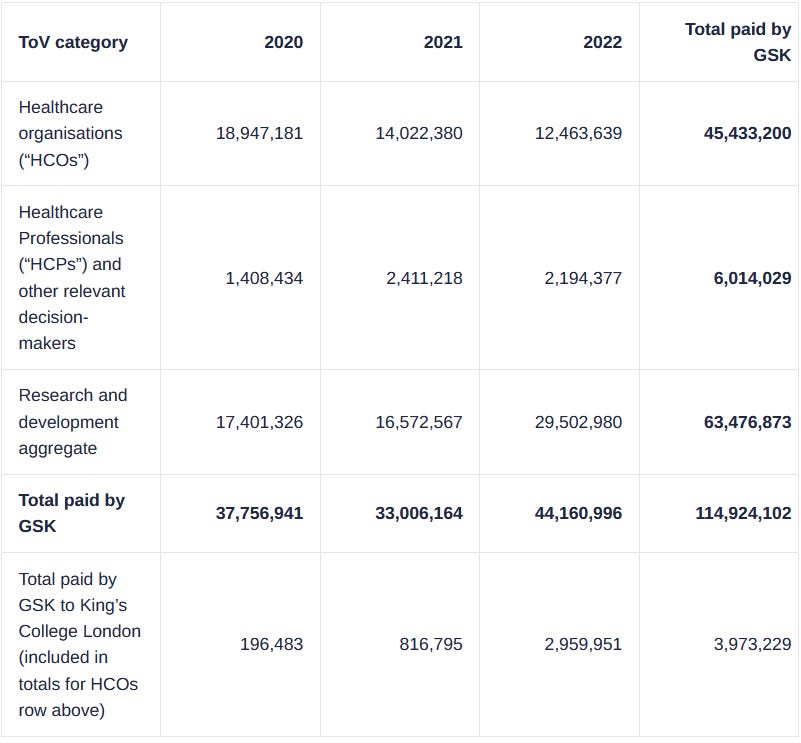Click the King's College London row label
The image size is (801, 743).
[79, 644]
